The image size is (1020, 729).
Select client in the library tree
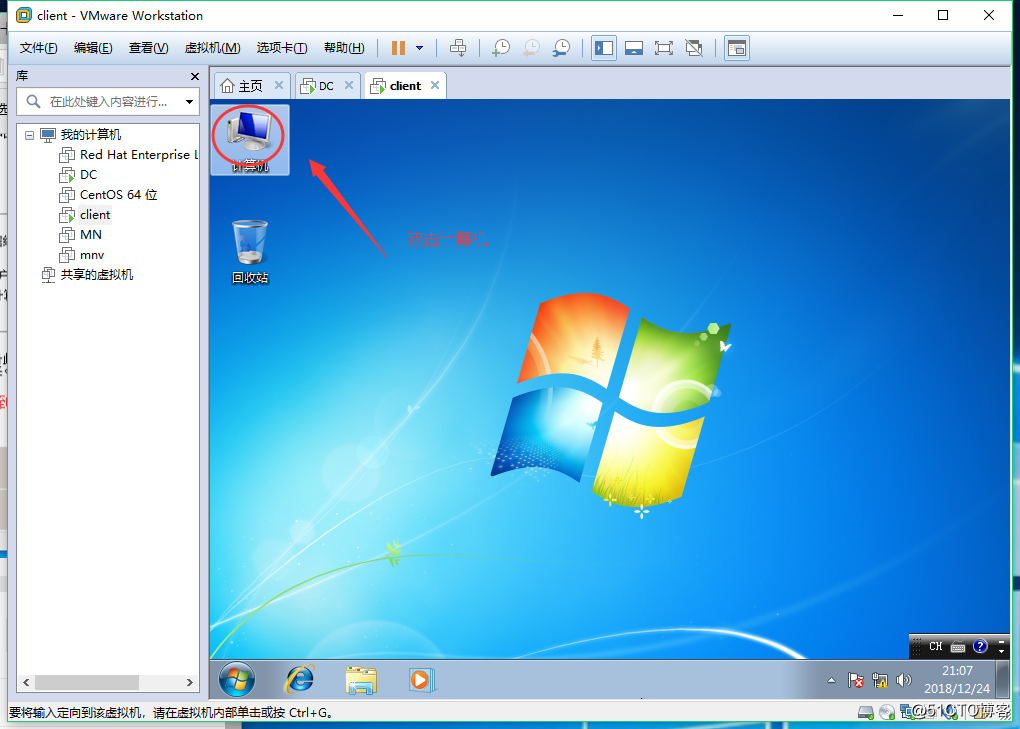click(x=85, y=215)
